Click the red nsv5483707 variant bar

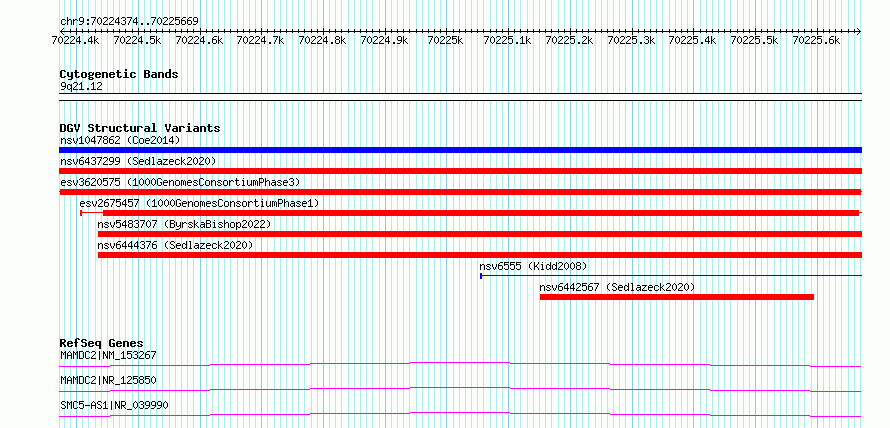[480, 234]
